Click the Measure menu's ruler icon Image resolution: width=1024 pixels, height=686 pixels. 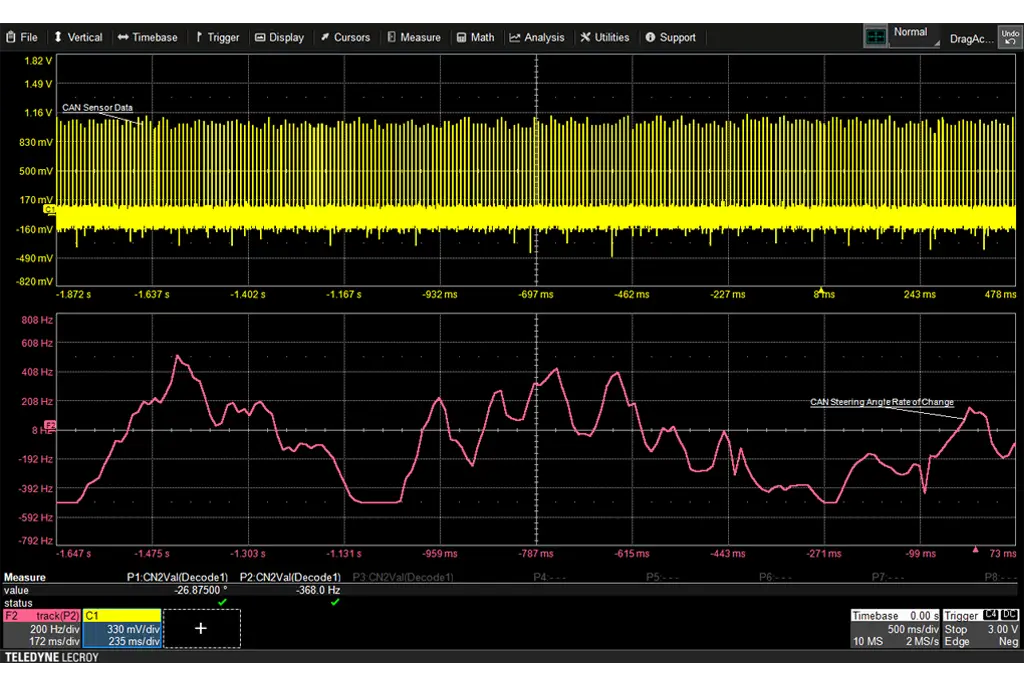(x=391, y=37)
